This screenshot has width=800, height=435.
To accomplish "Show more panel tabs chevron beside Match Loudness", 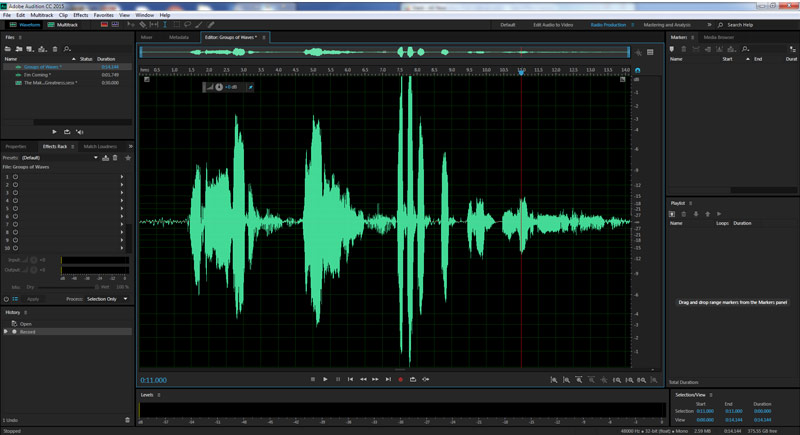I will coord(130,146).
